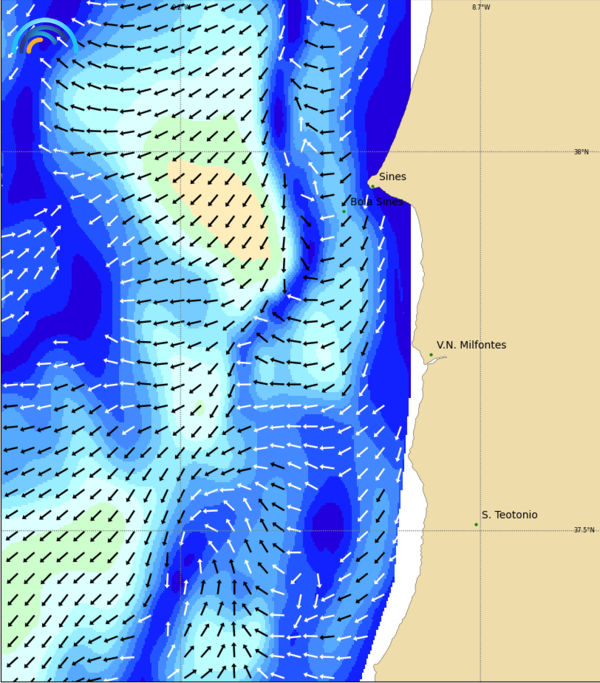Screen dimensions: 600x683
Task: Select the S. Teotonio green station marker
Action: coord(476,524)
